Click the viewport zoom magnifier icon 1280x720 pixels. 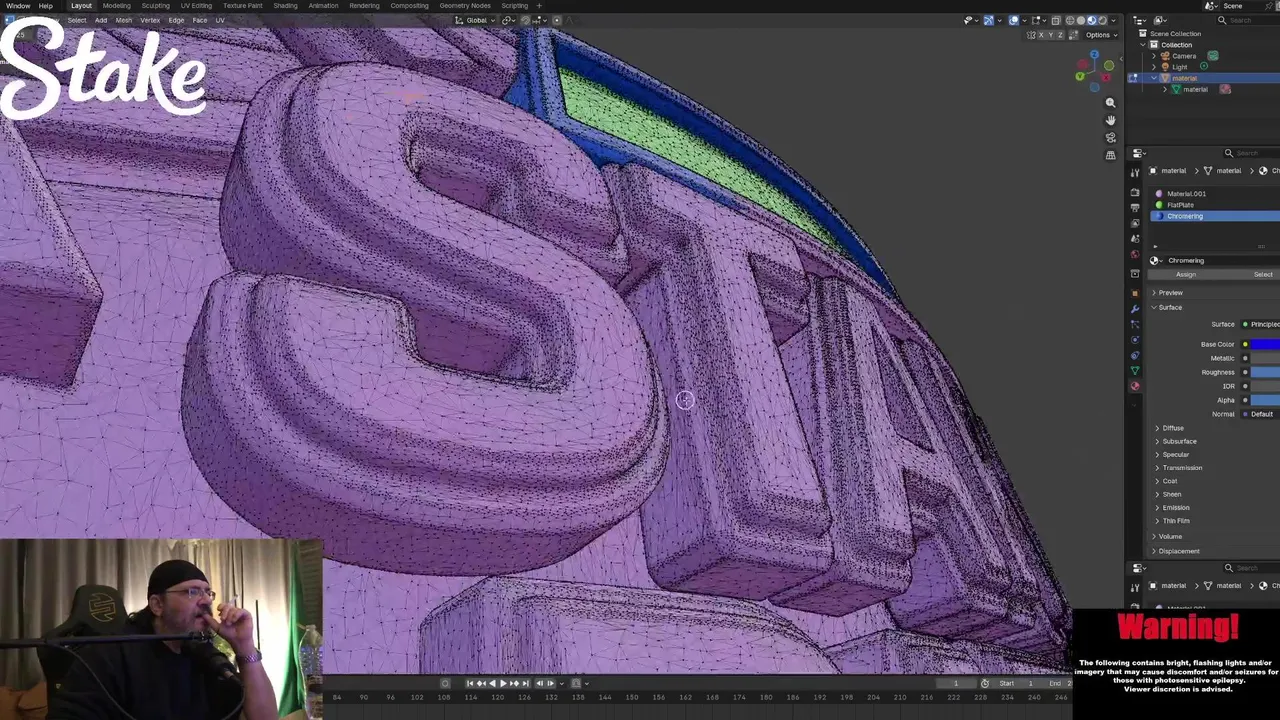tap(1110, 103)
